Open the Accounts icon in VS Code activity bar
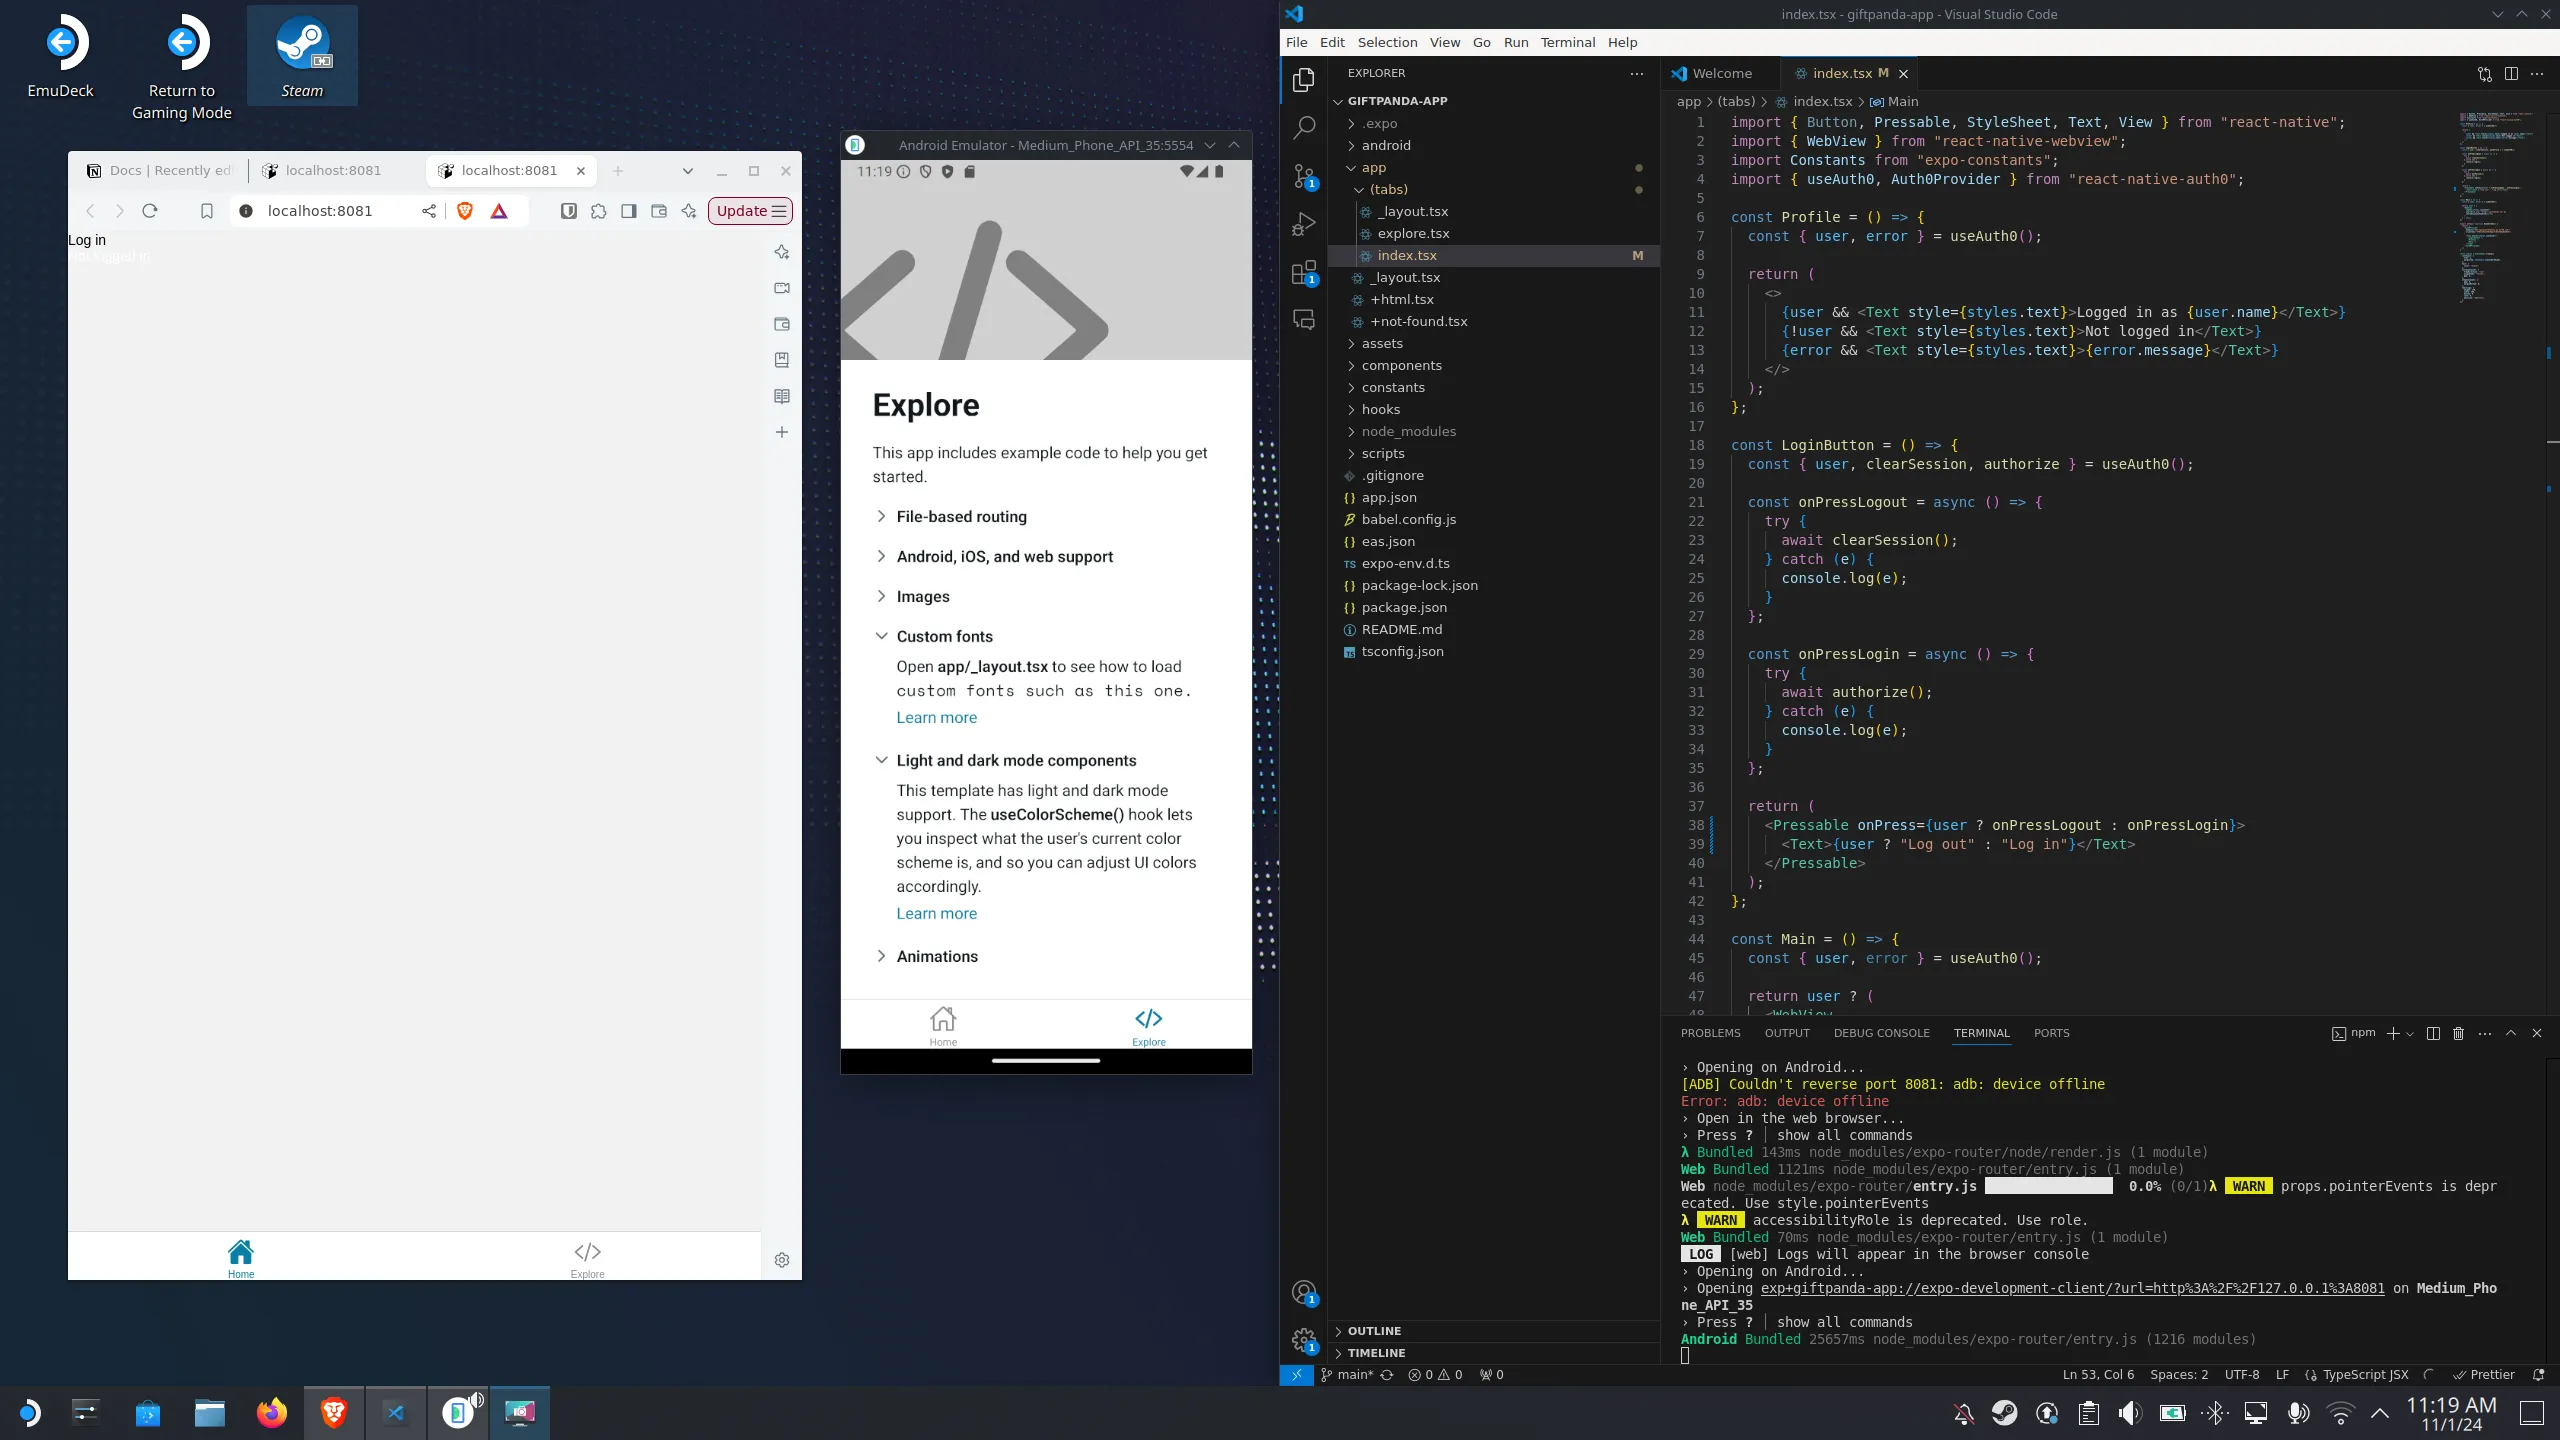This screenshot has height=1440, width=2560. pos(1303,1292)
